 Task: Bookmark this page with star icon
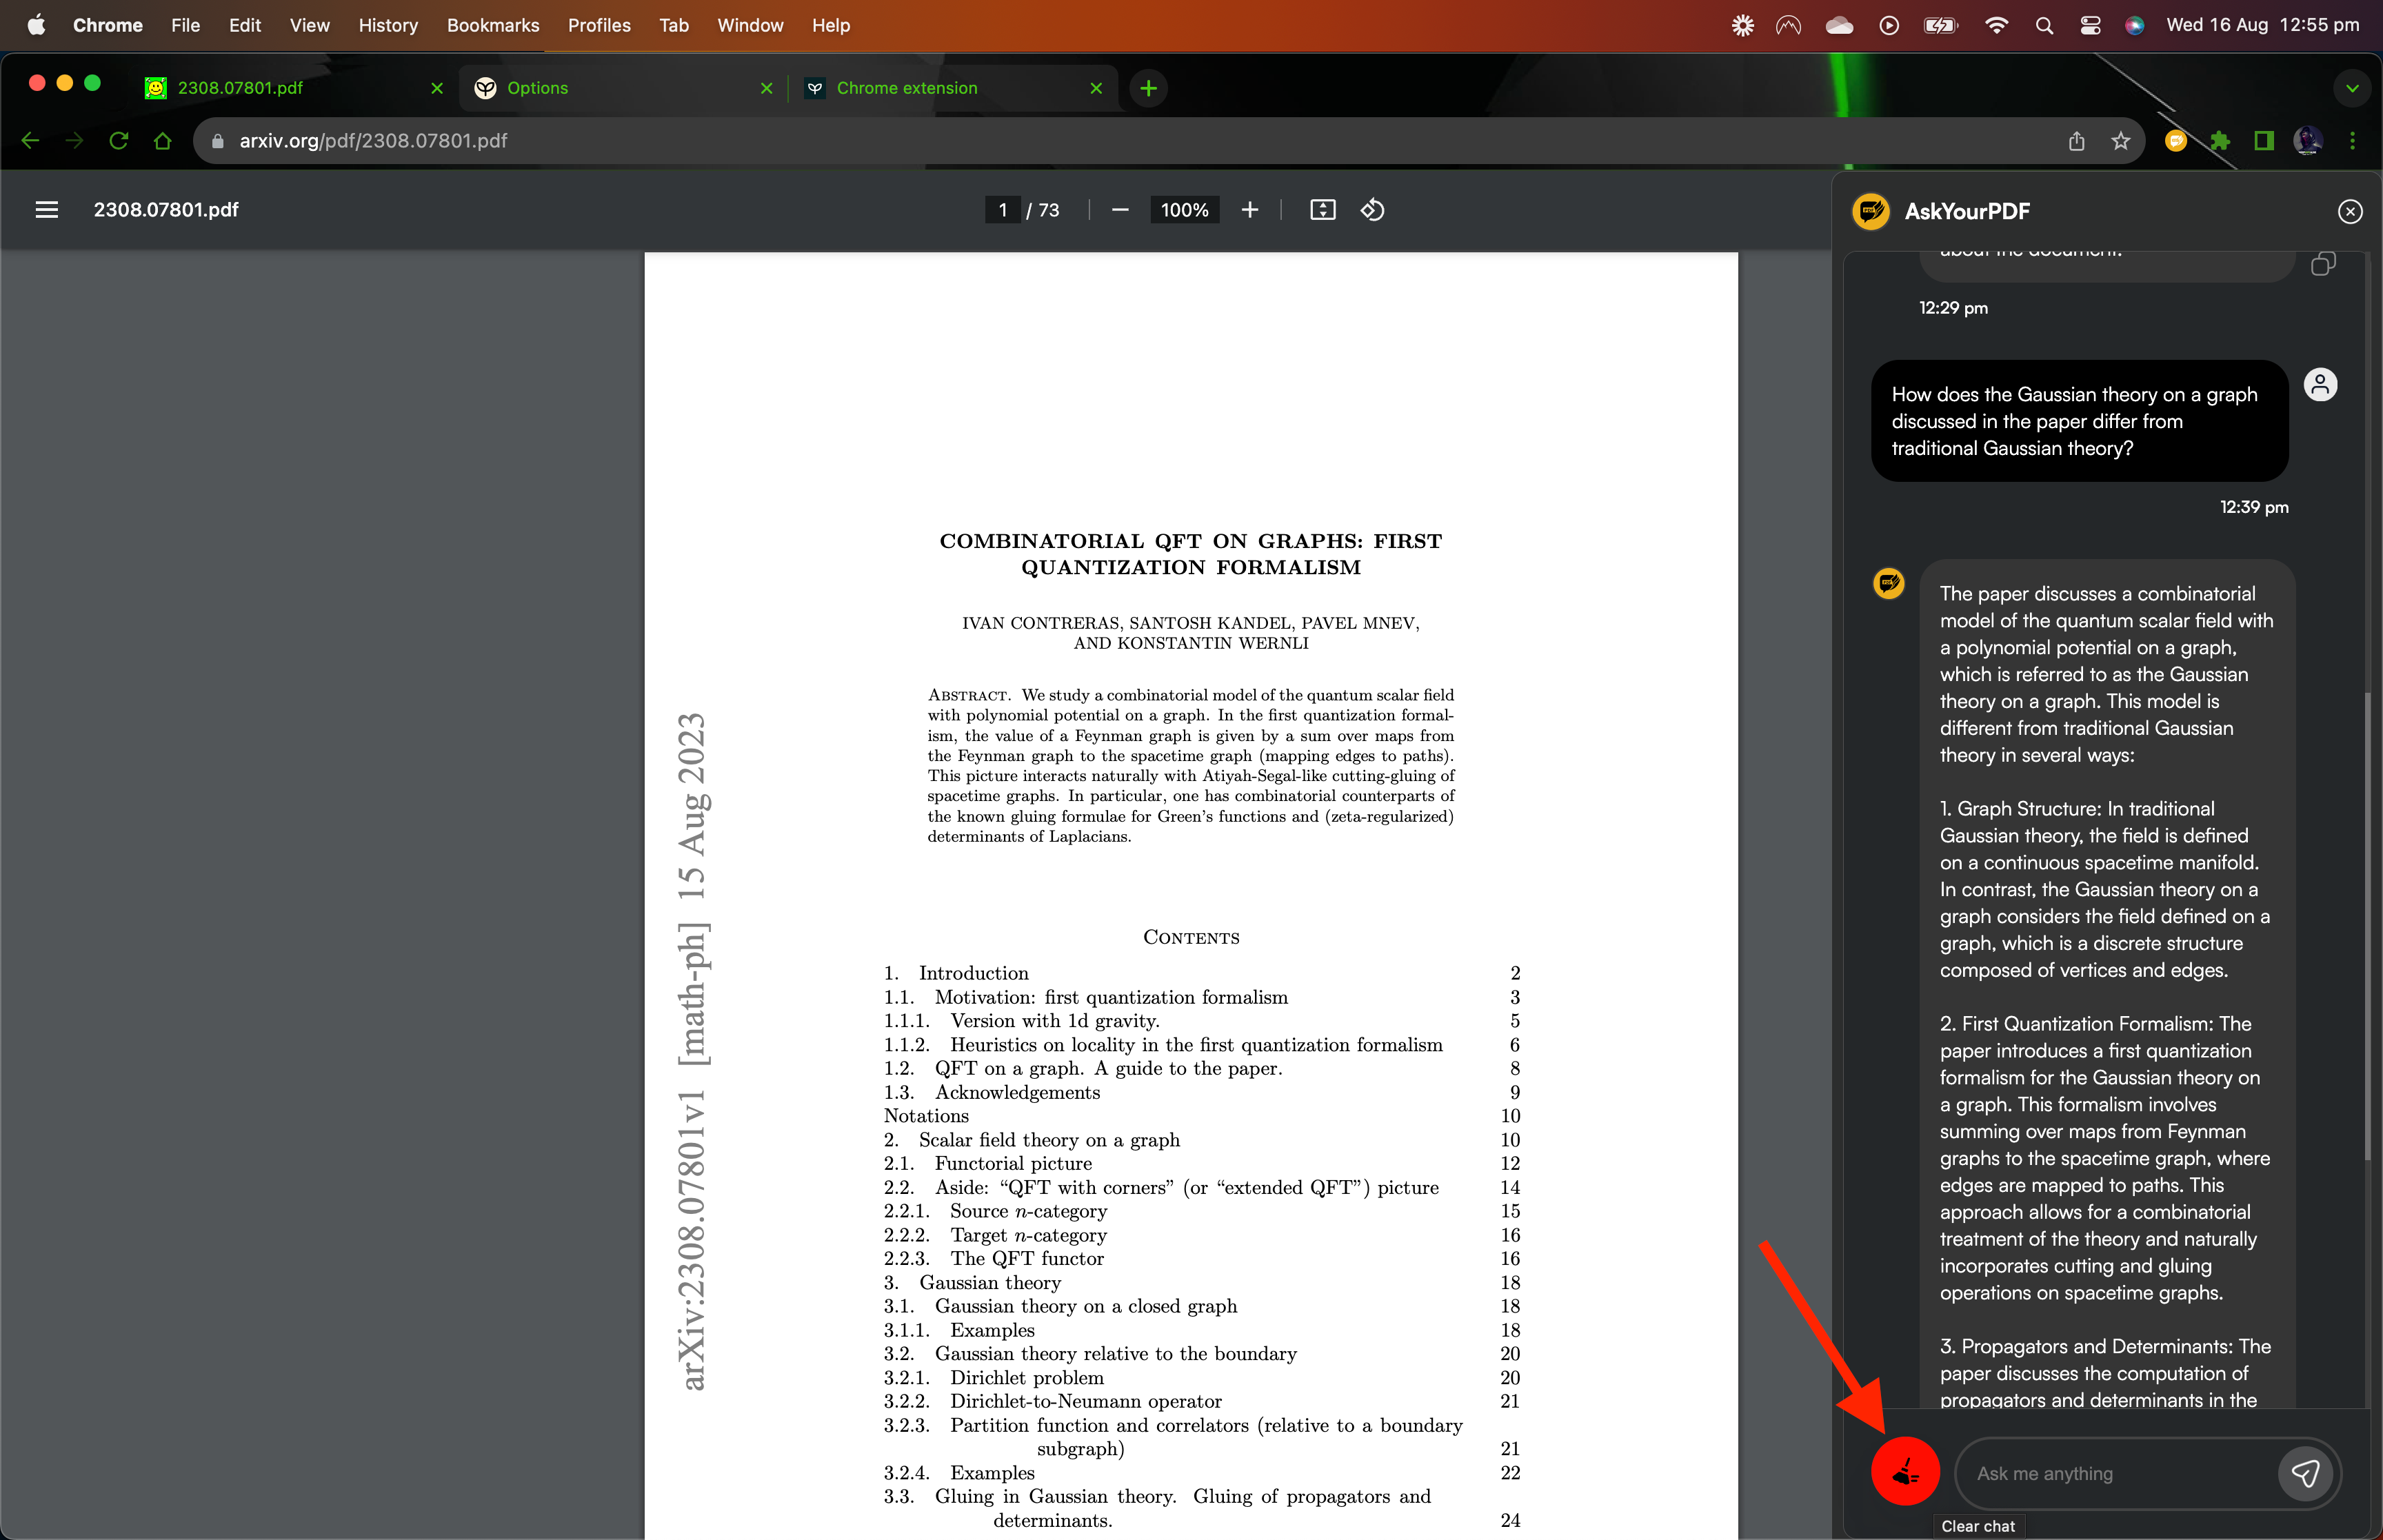(x=2120, y=141)
